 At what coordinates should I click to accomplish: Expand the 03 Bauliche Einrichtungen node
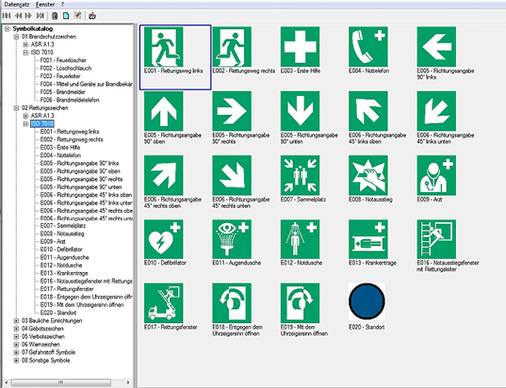pos(16,321)
